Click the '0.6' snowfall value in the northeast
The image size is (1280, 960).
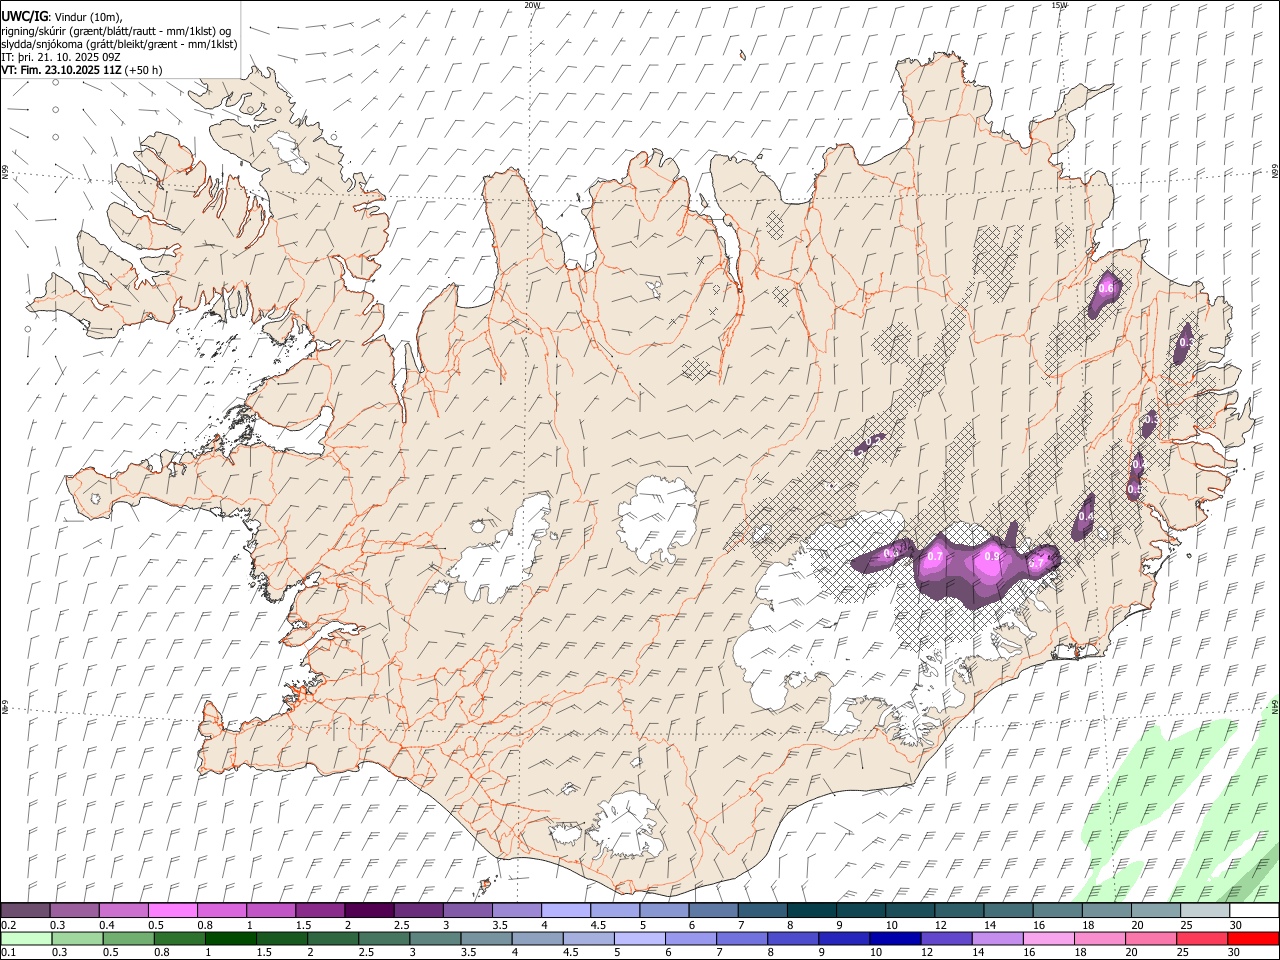pos(1106,288)
